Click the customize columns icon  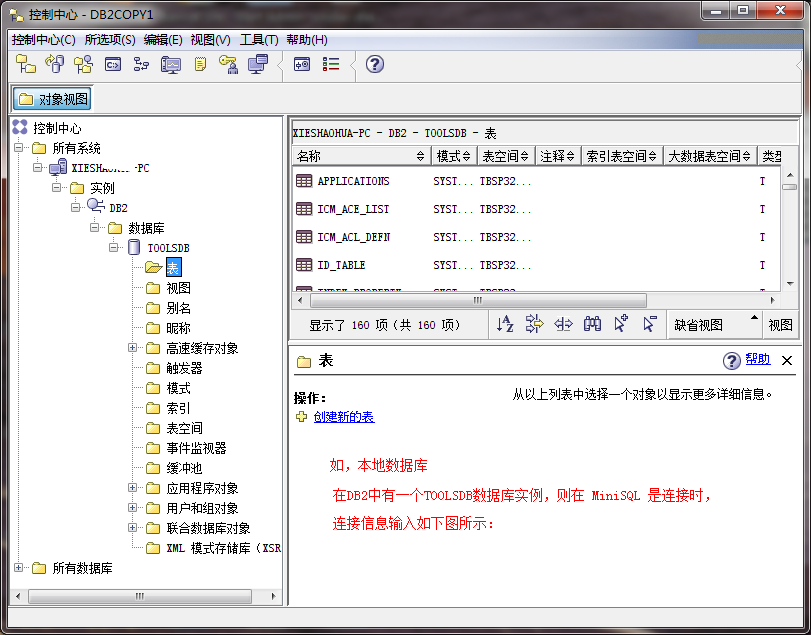[x=563, y=324]
